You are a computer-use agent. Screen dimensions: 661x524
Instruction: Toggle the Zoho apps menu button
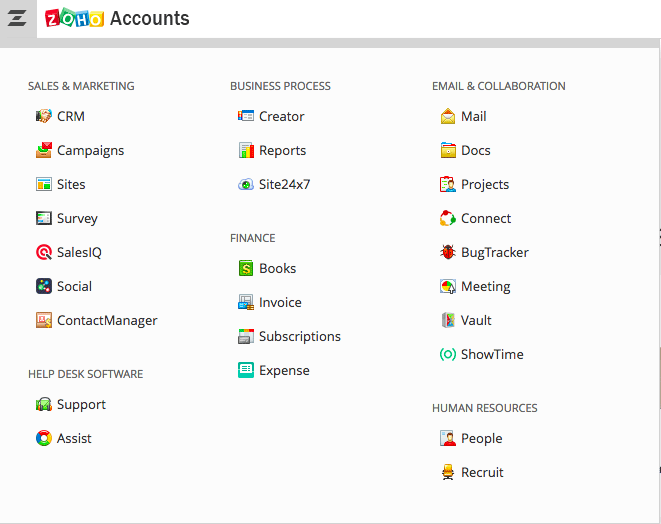tap(18, 19)
